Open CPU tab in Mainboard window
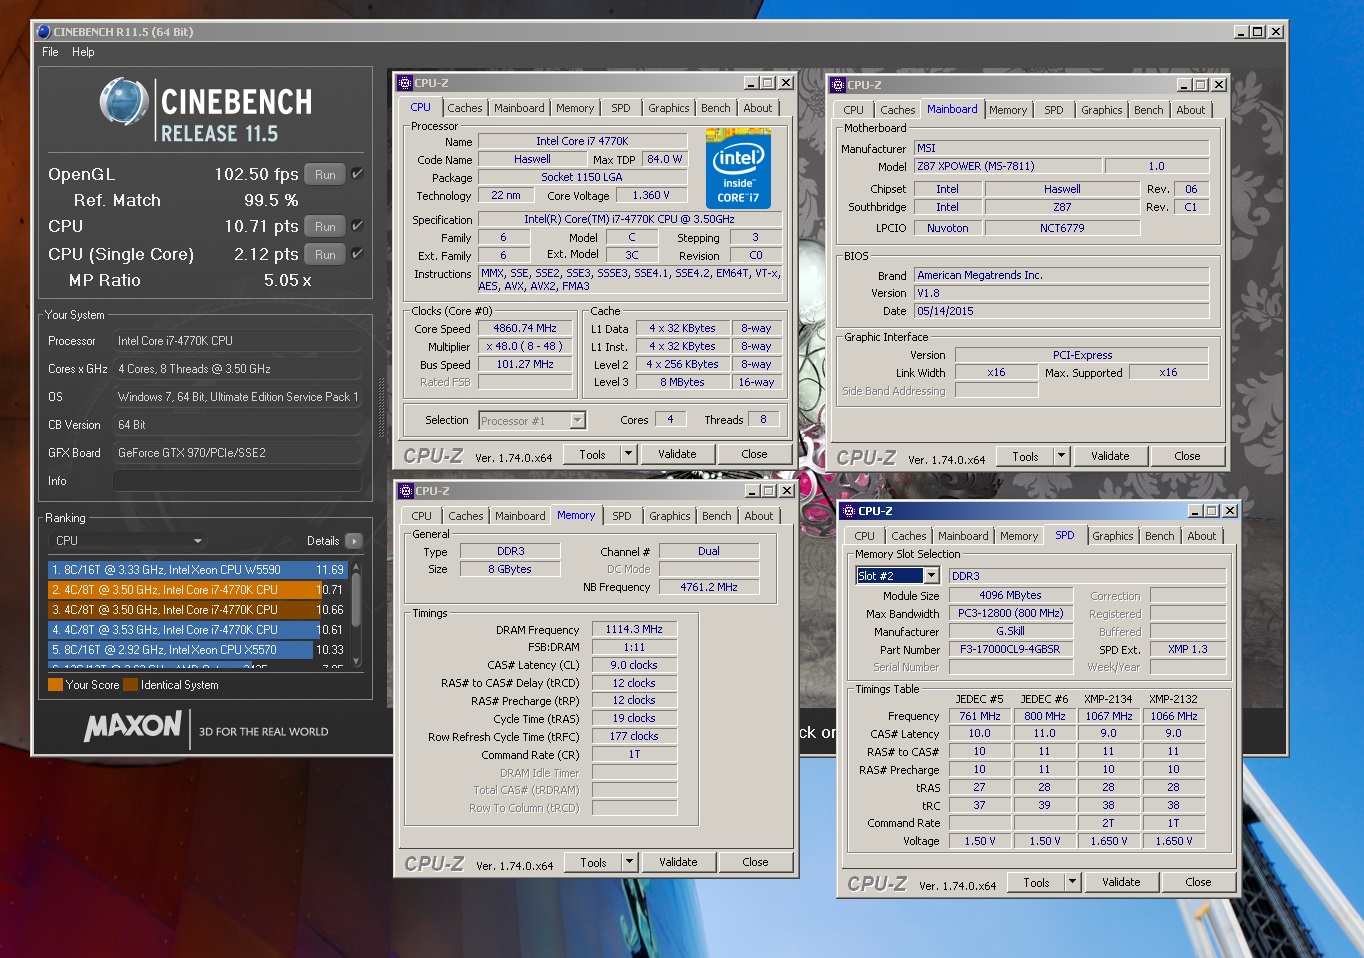The image size is (1364, 958). (853, 110)
